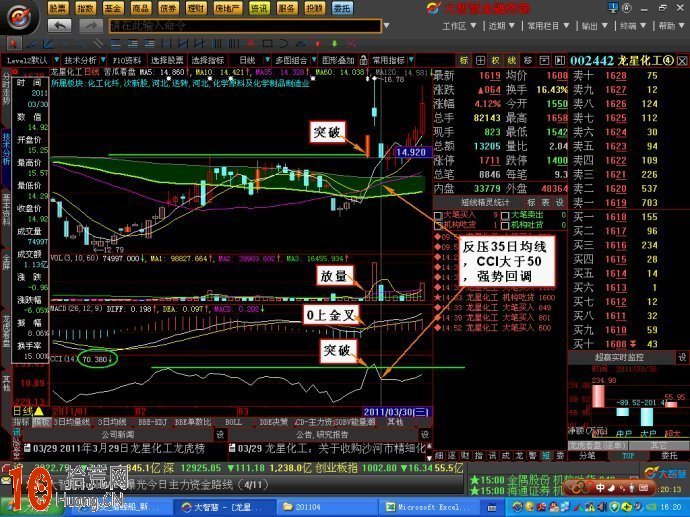Toggle the 机构吃货 checkbox
This screenshot has height=517, width=690.
coord(438,225)
